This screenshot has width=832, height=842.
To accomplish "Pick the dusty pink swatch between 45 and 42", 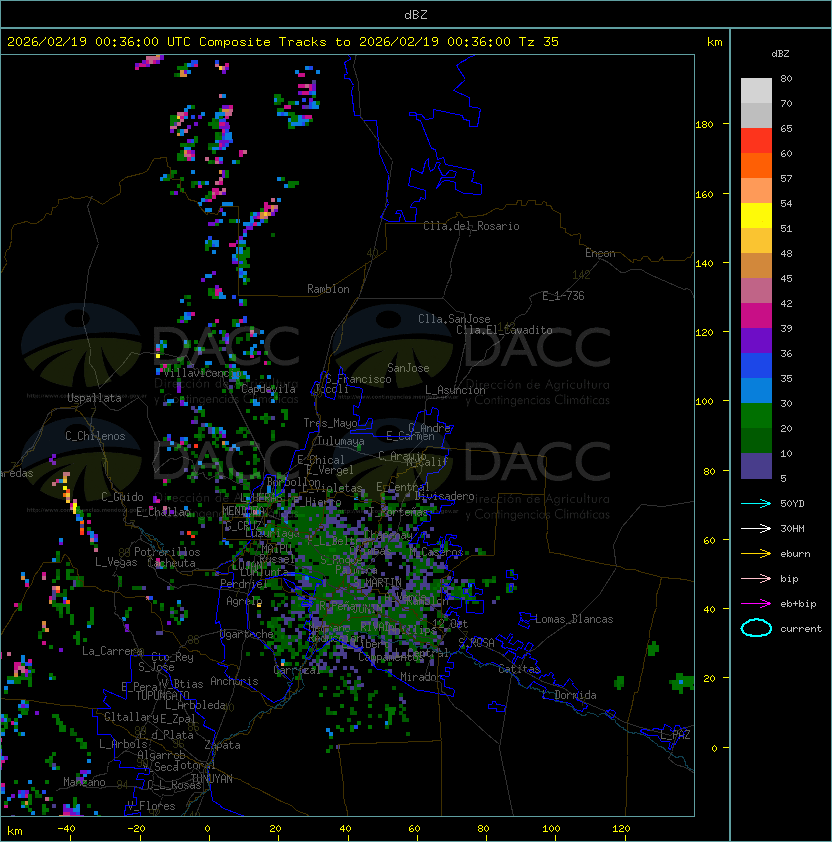I will pyautogui.click(x=756, y=291).
